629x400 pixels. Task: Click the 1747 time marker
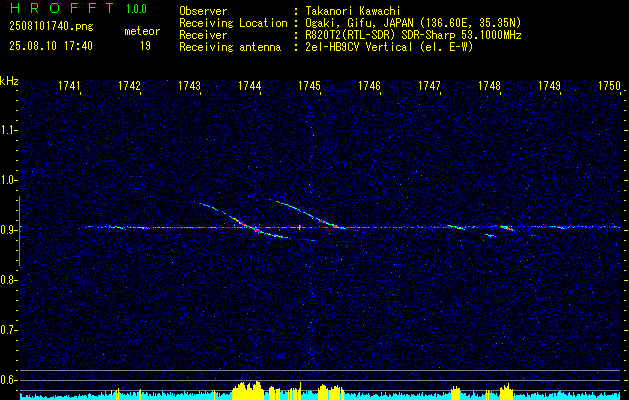tap(430, 86)
